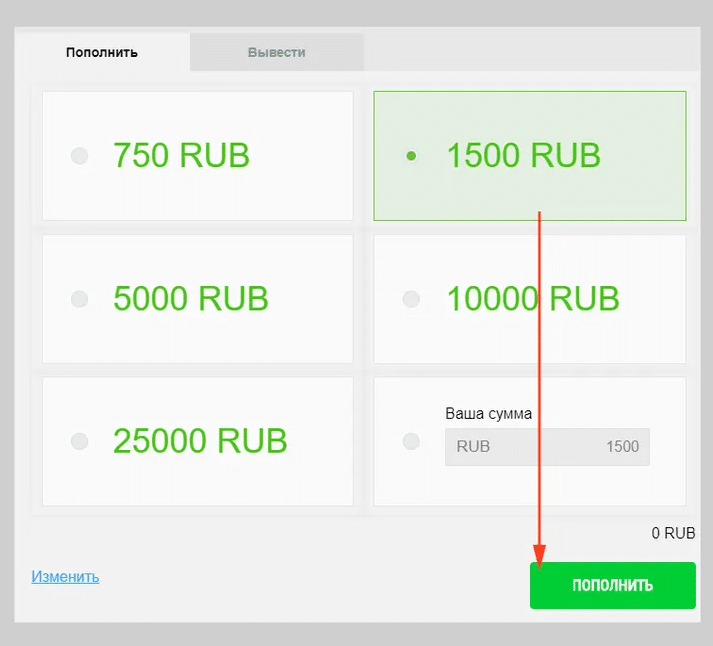Click the 5000 RUB amount text
Viewport: 713px width, 646px height.
point(191,298)
